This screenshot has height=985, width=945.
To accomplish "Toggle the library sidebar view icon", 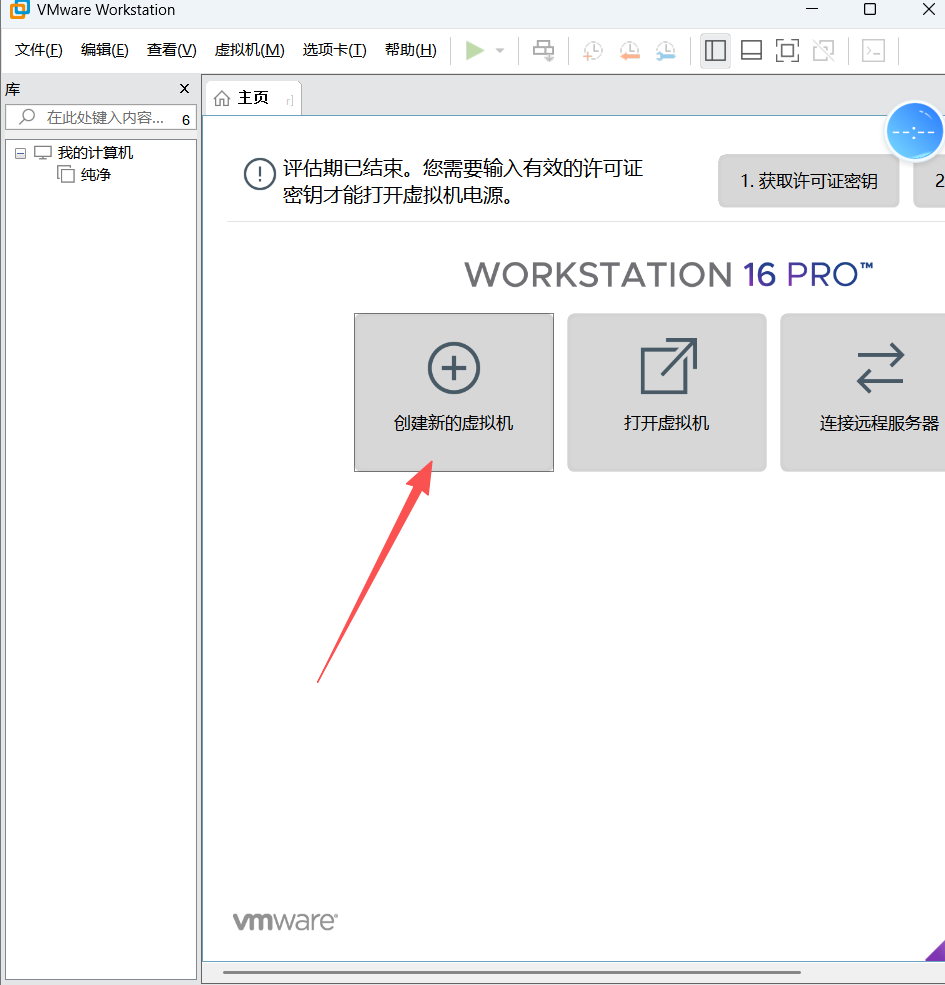I will click(715, 50).
